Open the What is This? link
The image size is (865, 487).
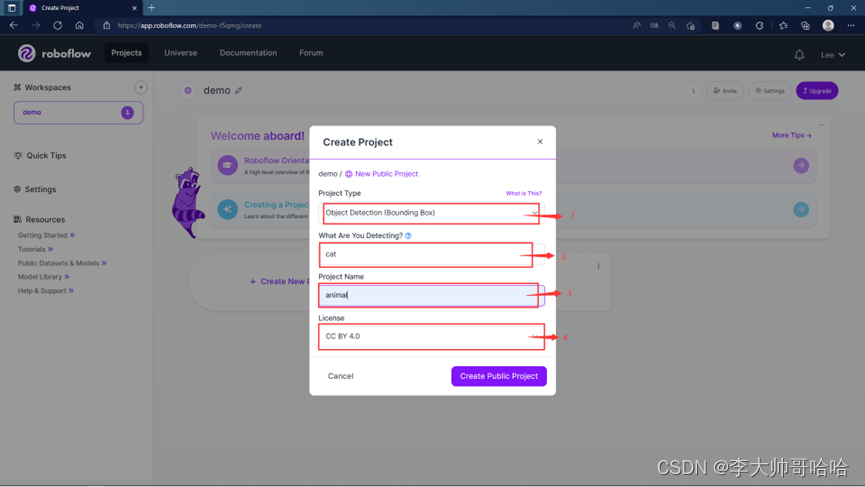click(524, 194)
